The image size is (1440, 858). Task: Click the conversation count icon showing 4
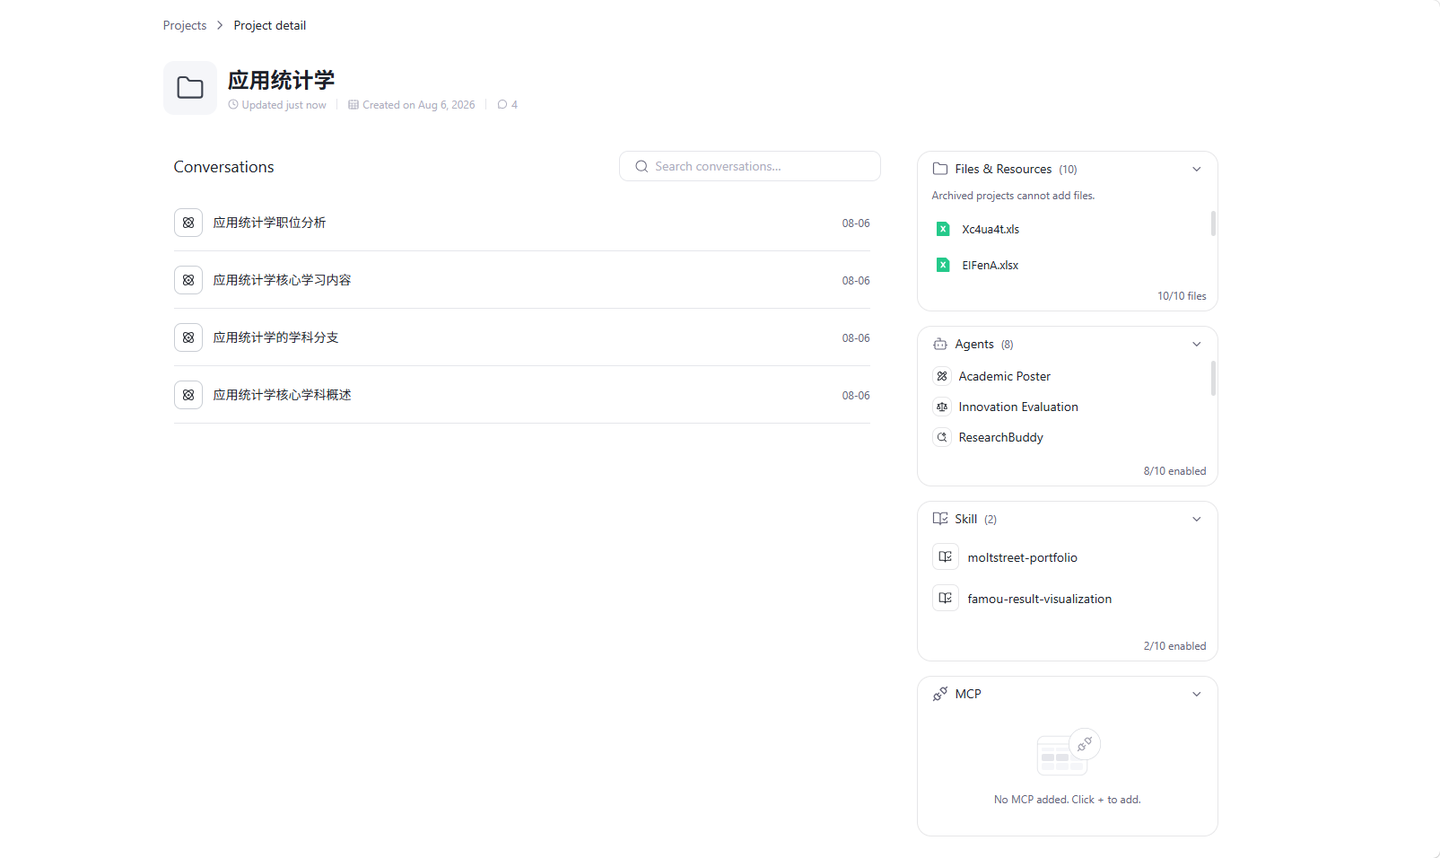point(502,104)
